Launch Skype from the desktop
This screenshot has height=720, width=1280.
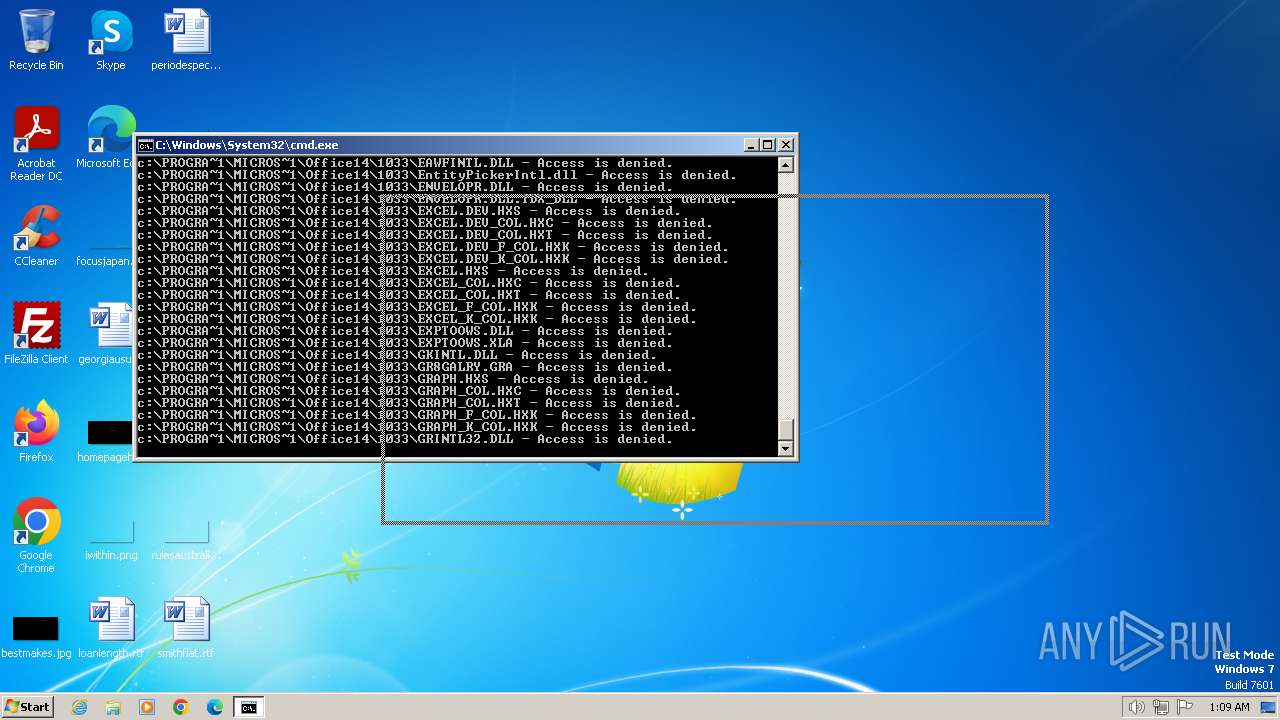(x=110, y=40)
